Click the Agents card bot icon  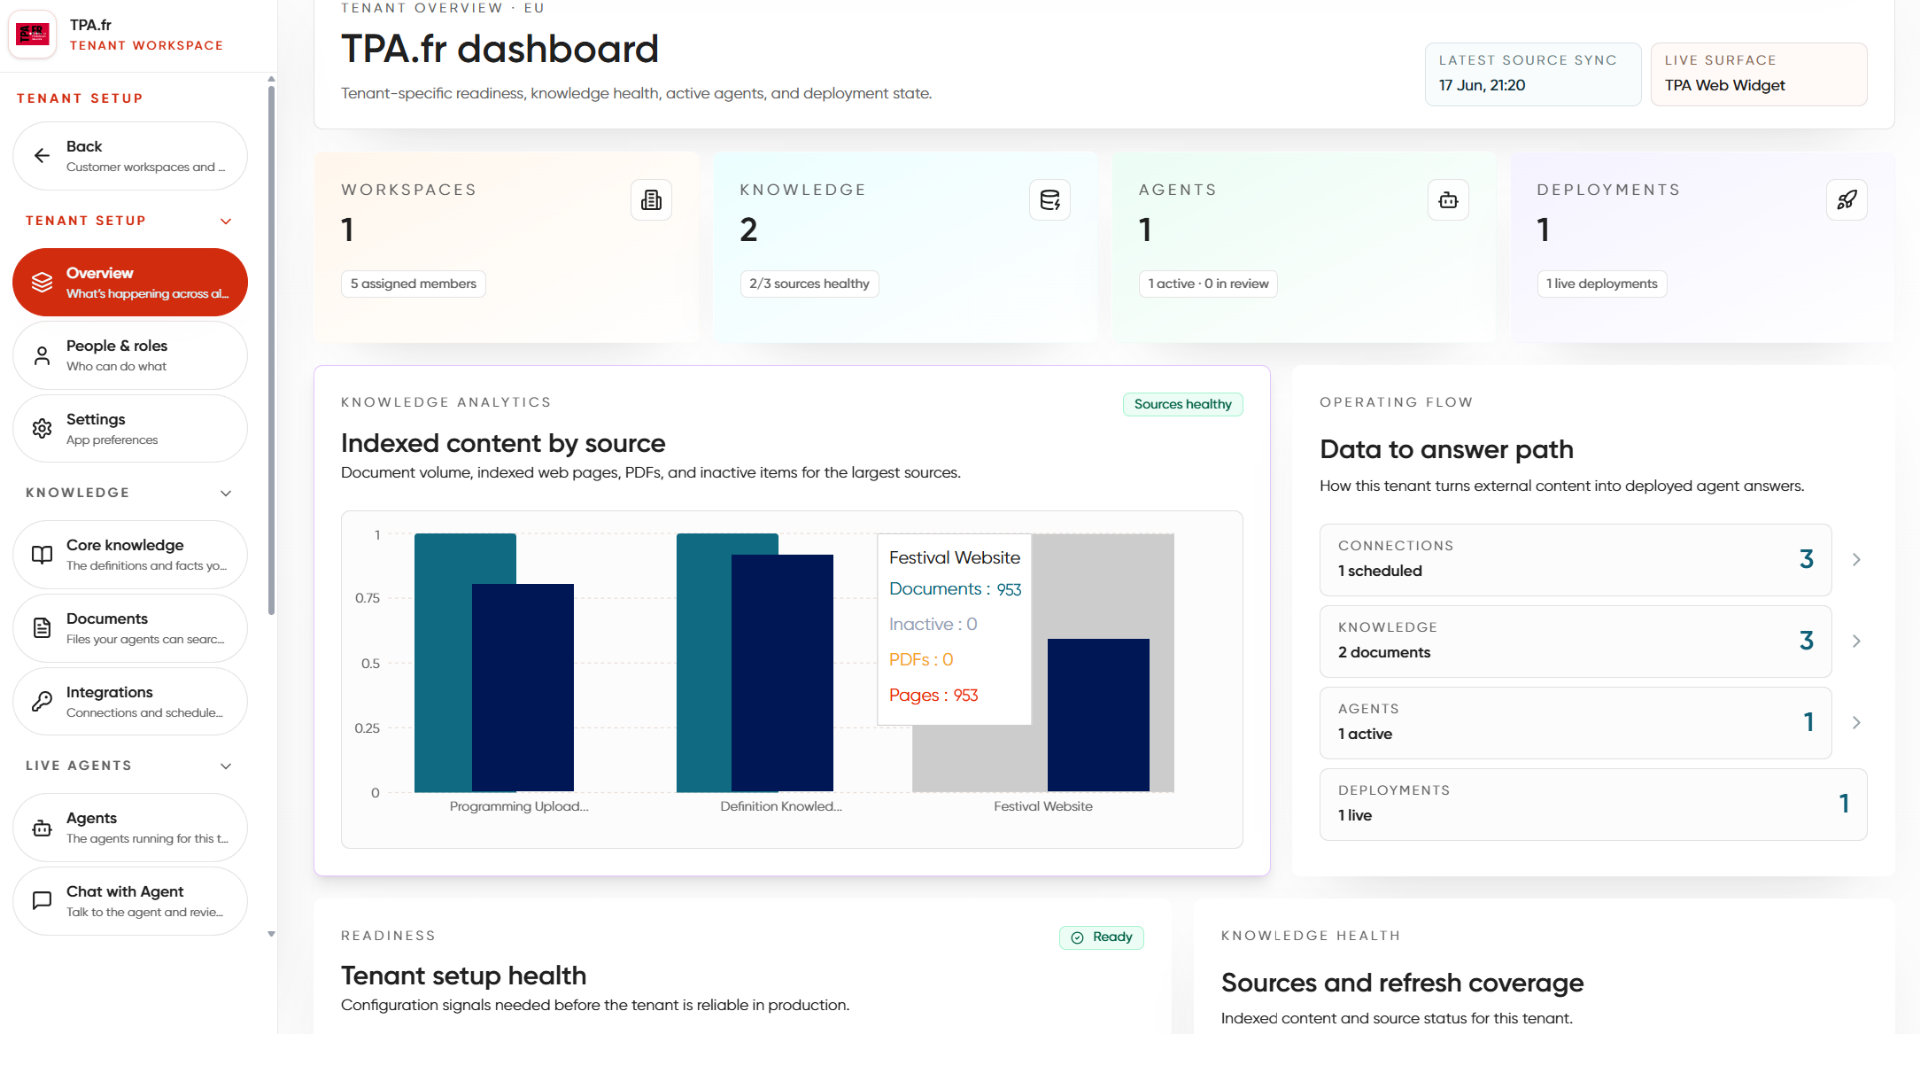click(x=1448, y=200)
